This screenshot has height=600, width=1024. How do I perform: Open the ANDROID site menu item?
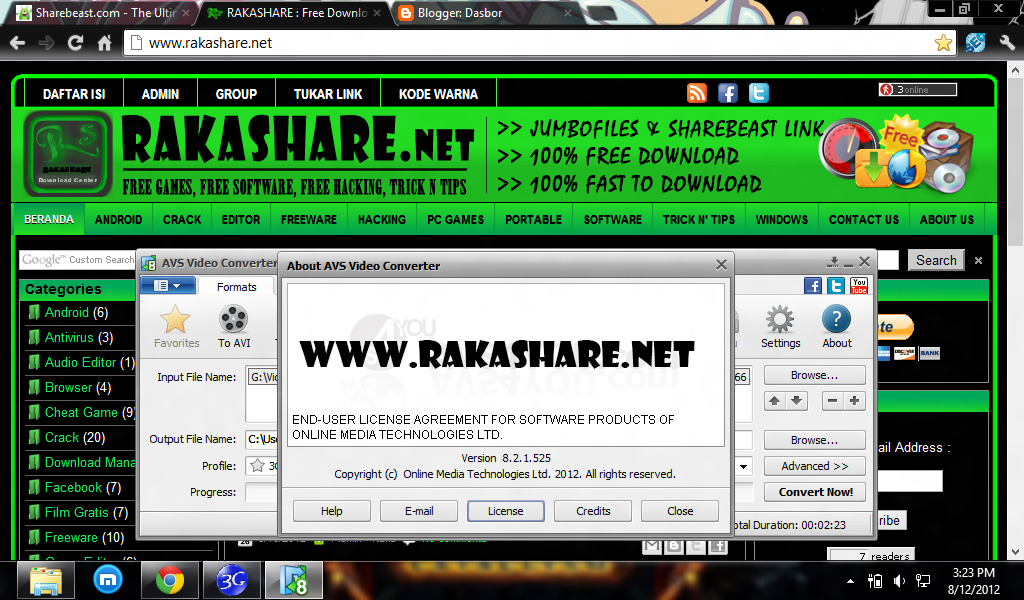[118, 219]
